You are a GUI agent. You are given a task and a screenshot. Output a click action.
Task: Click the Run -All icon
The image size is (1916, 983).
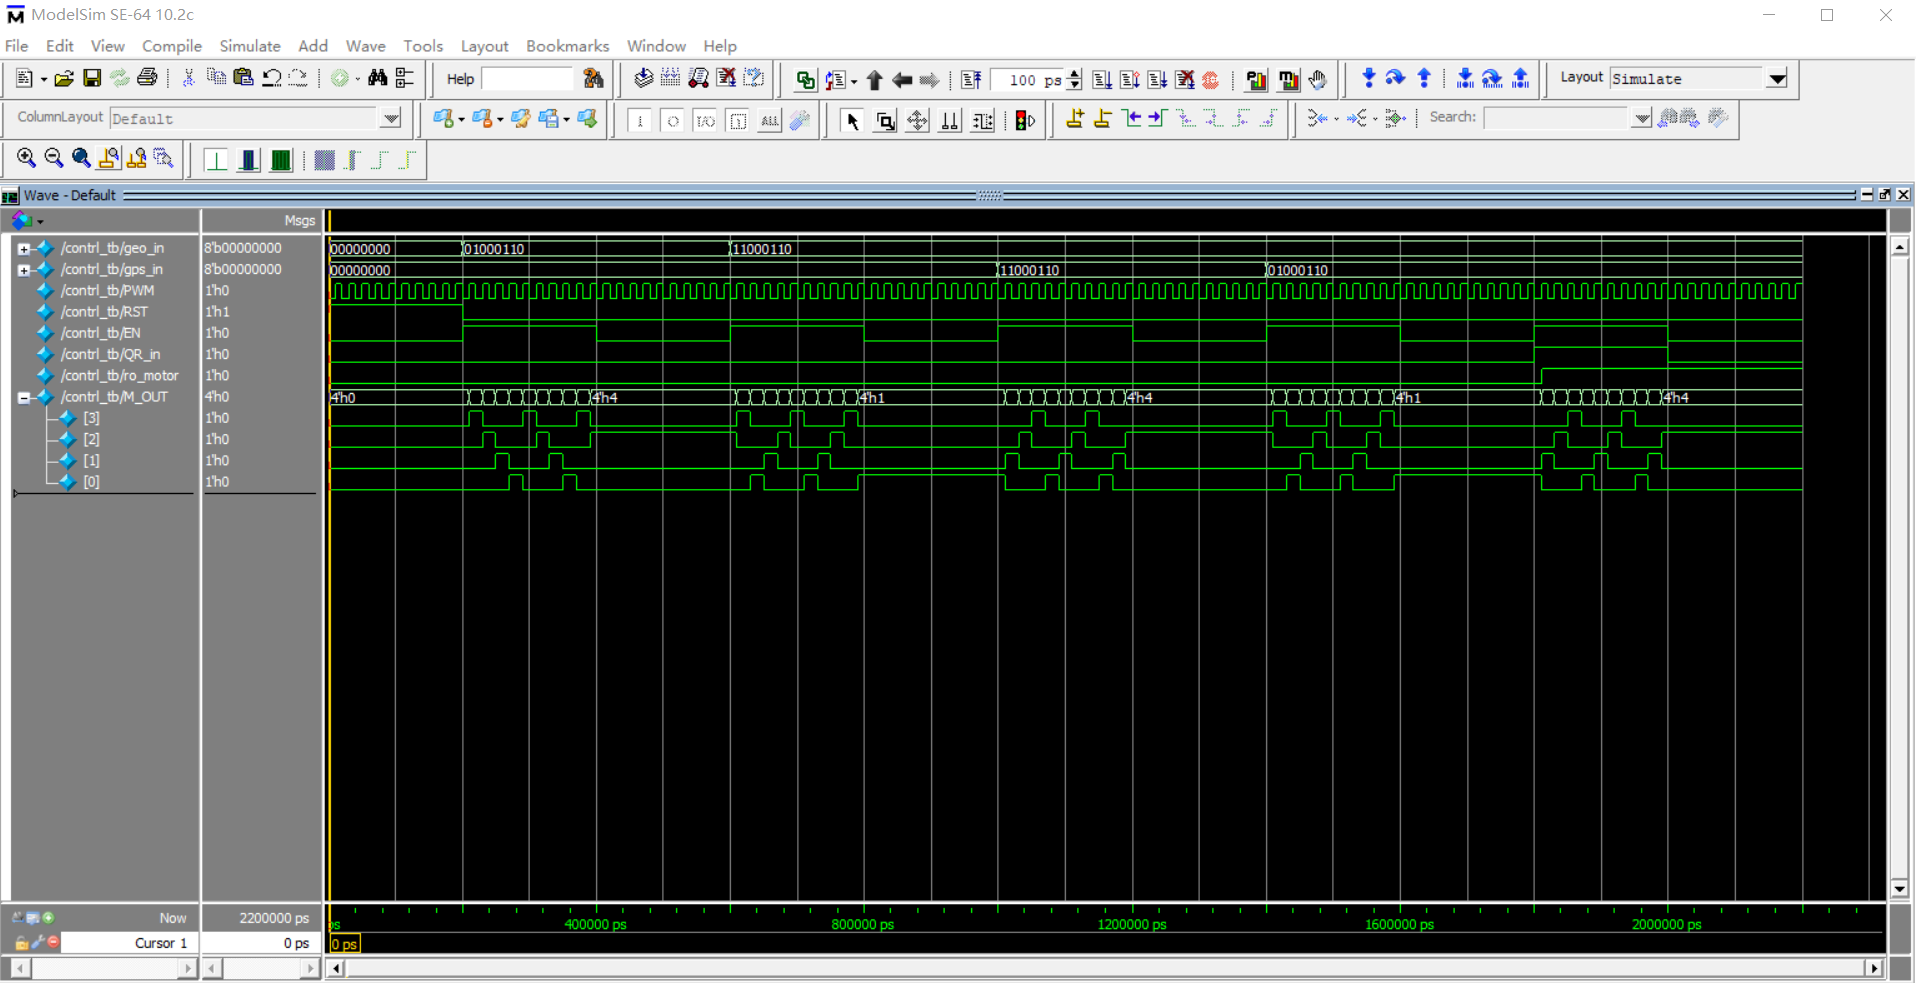click(1157, 80)
